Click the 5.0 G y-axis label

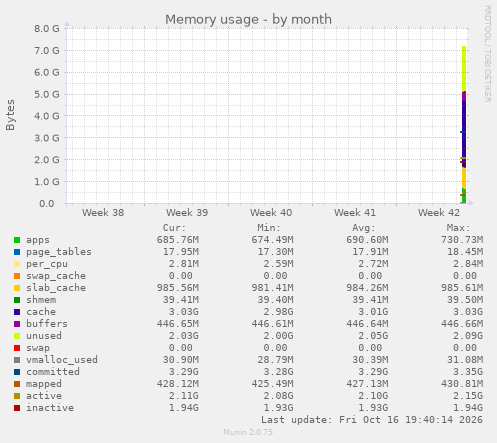[47, 94]
